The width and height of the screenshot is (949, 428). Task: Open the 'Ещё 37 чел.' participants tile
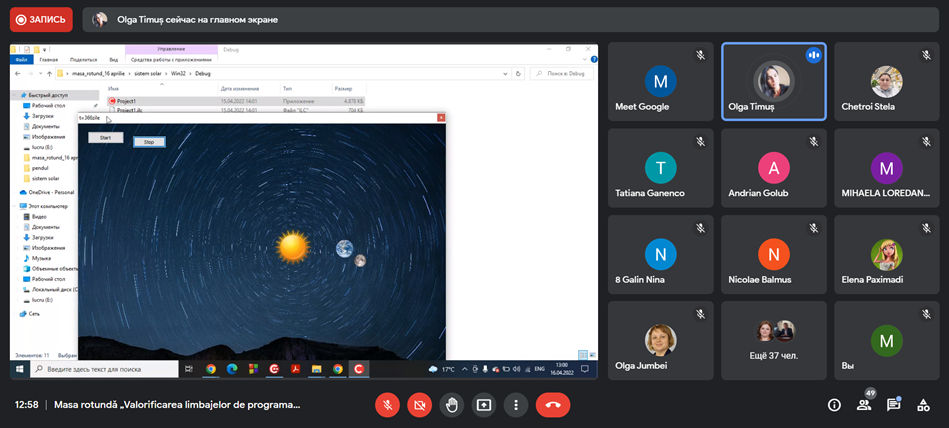pos(773,340)
